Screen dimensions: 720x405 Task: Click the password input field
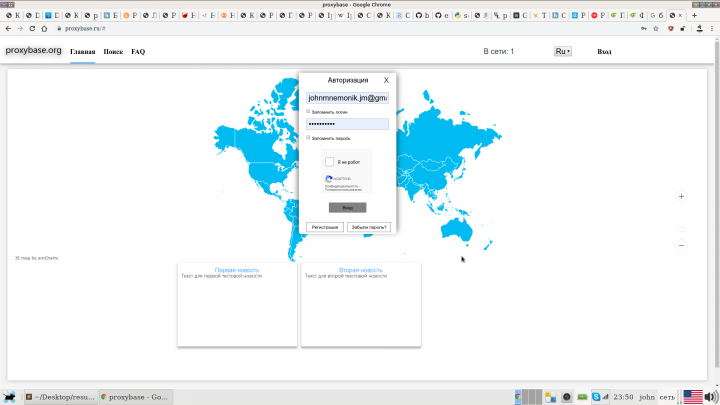click(348, 124)
